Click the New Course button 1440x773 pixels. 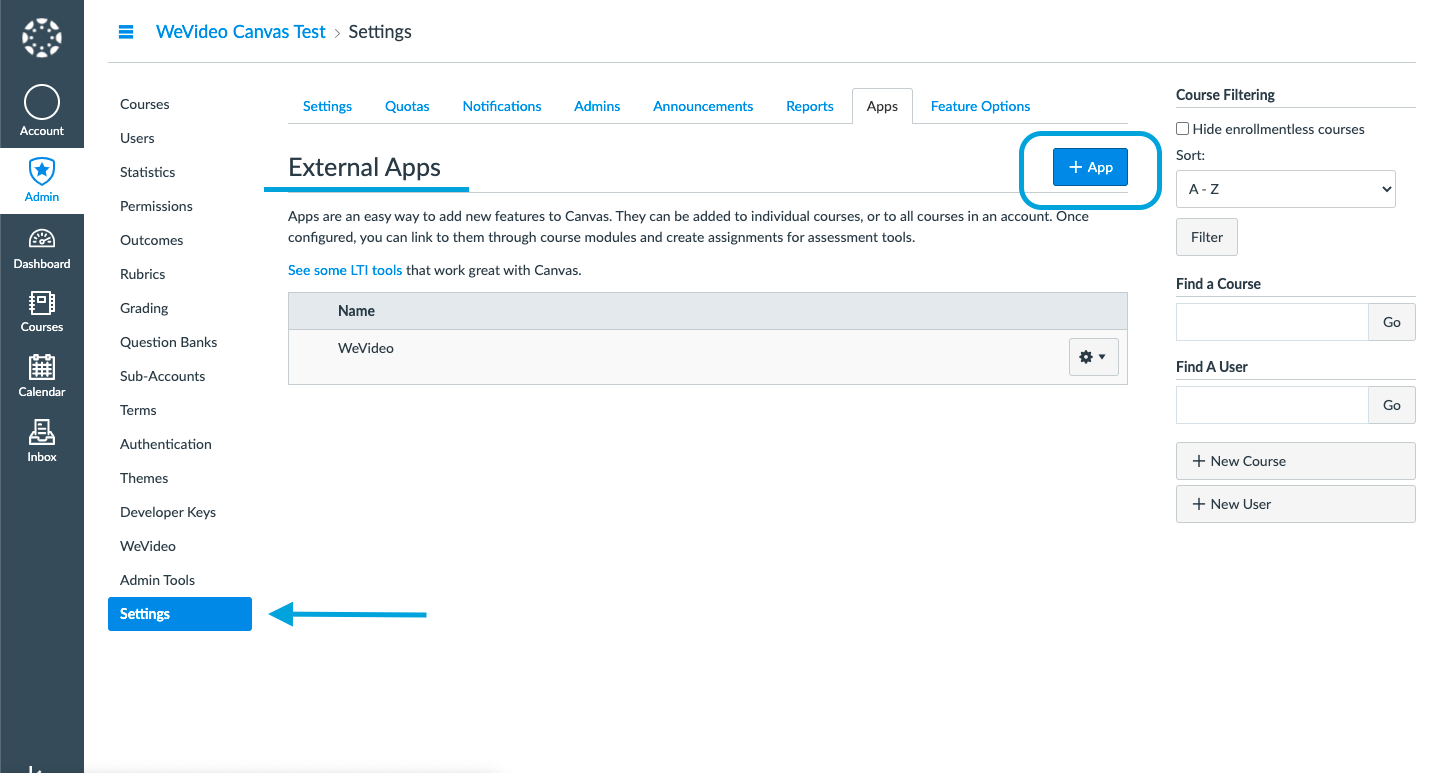click(x=1296, y=461)
